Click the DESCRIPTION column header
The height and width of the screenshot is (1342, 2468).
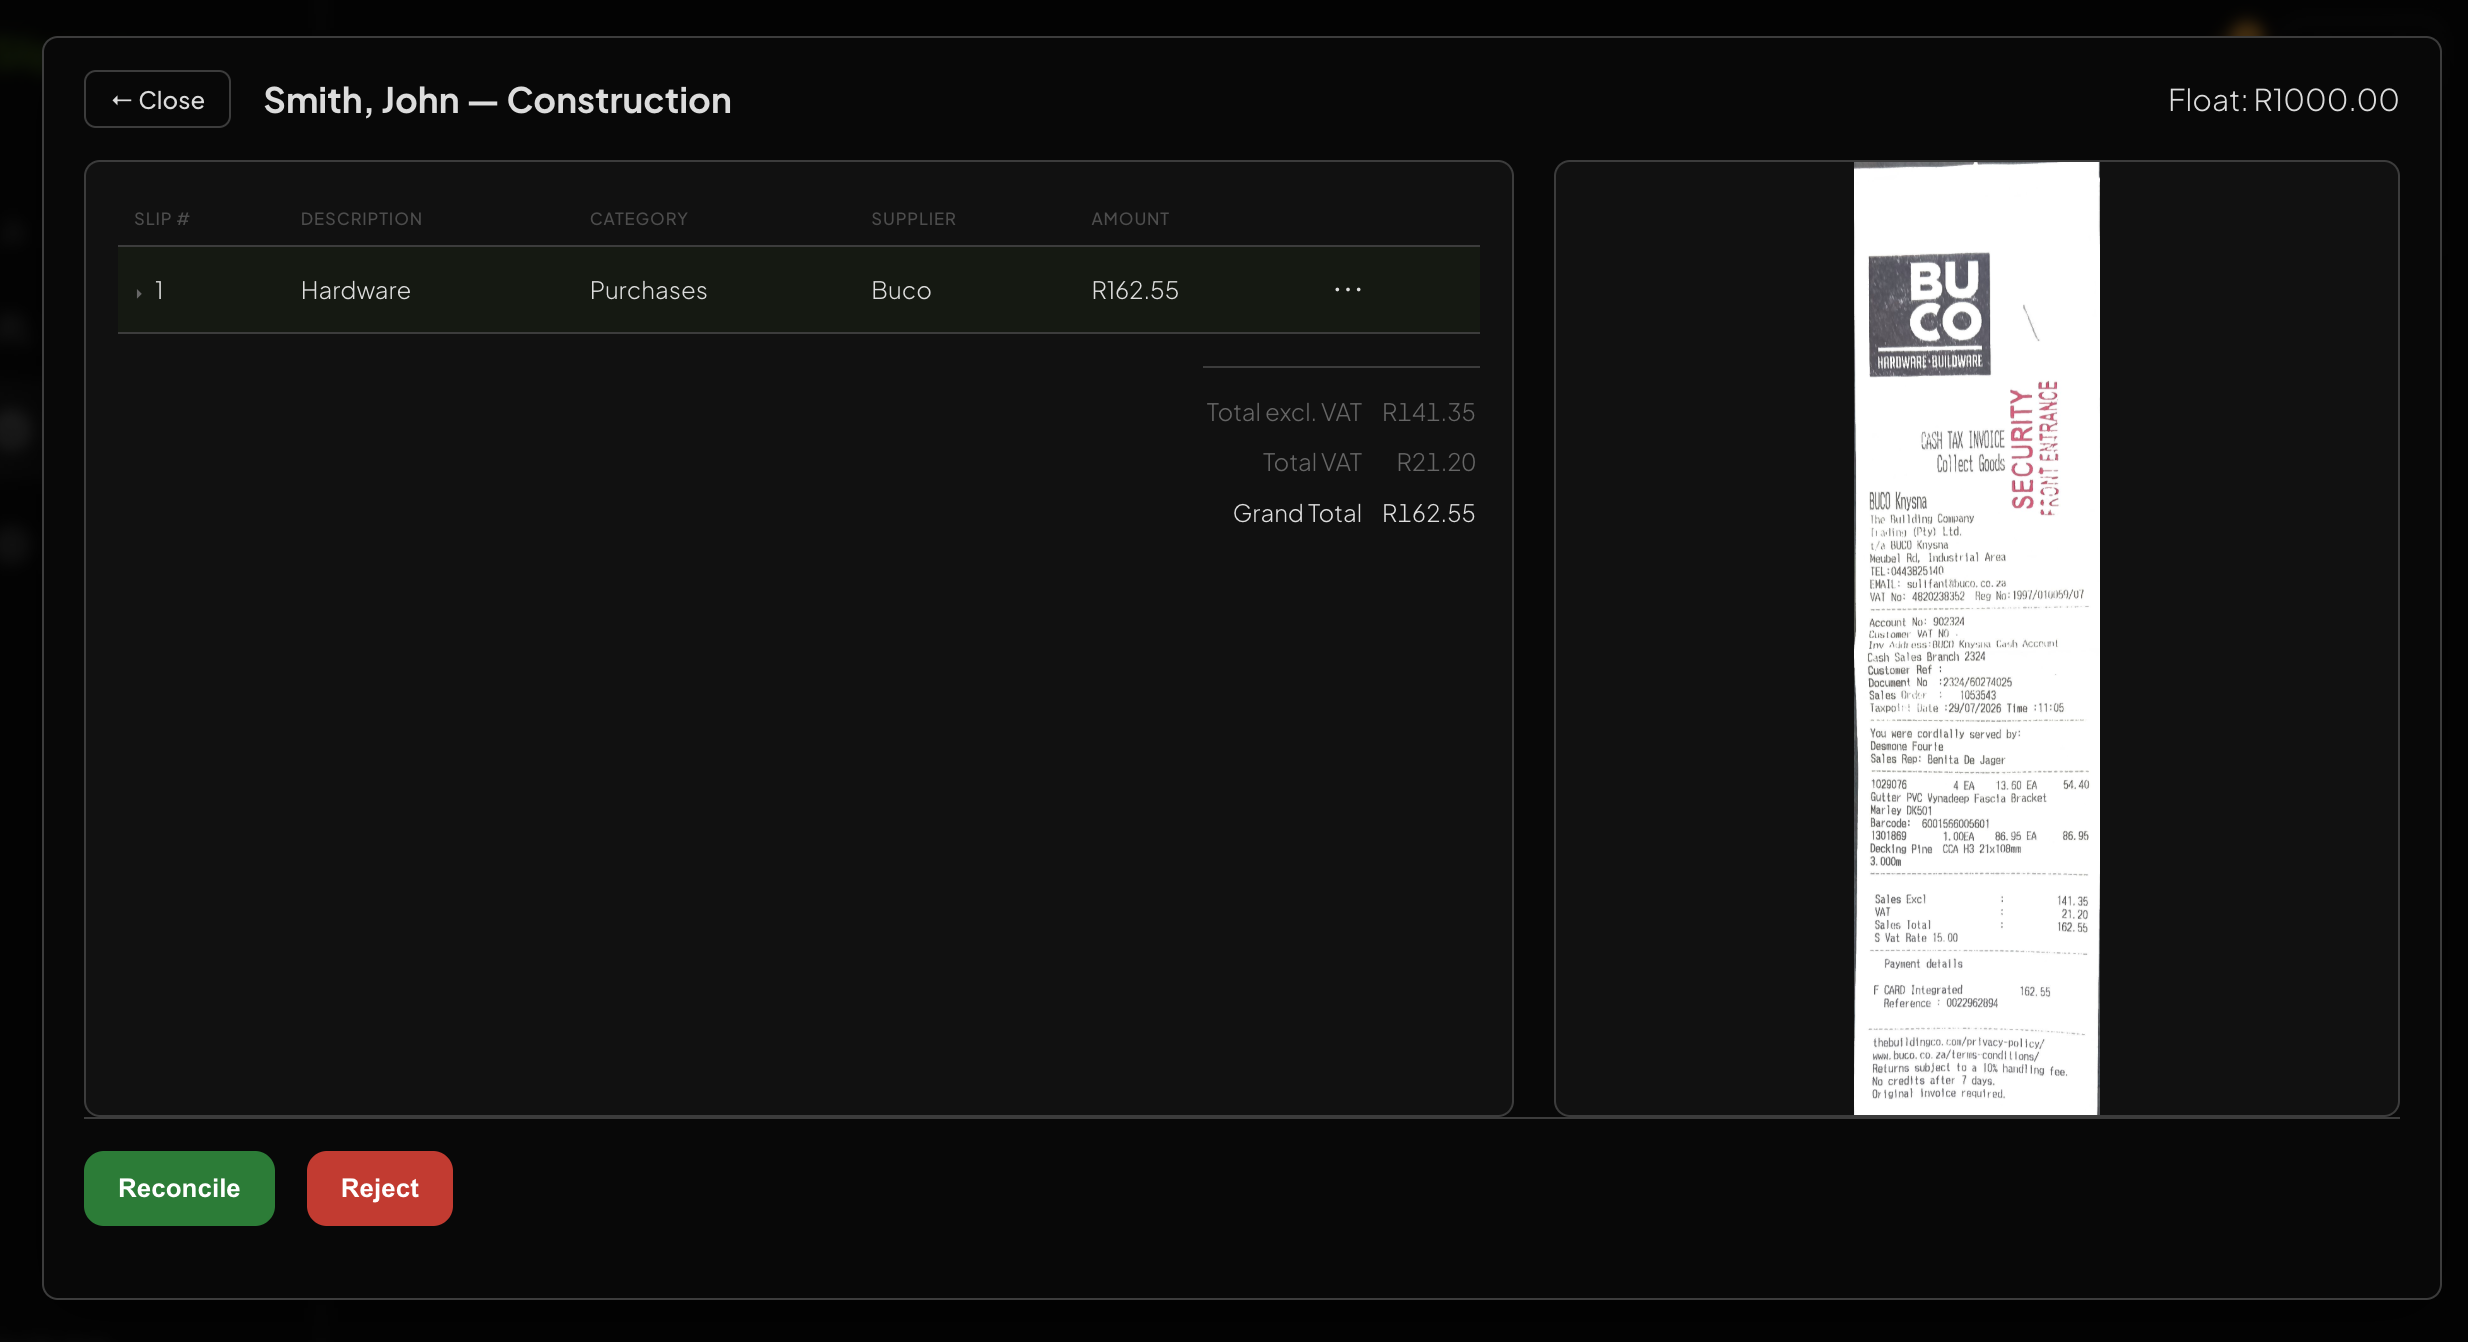362,219
